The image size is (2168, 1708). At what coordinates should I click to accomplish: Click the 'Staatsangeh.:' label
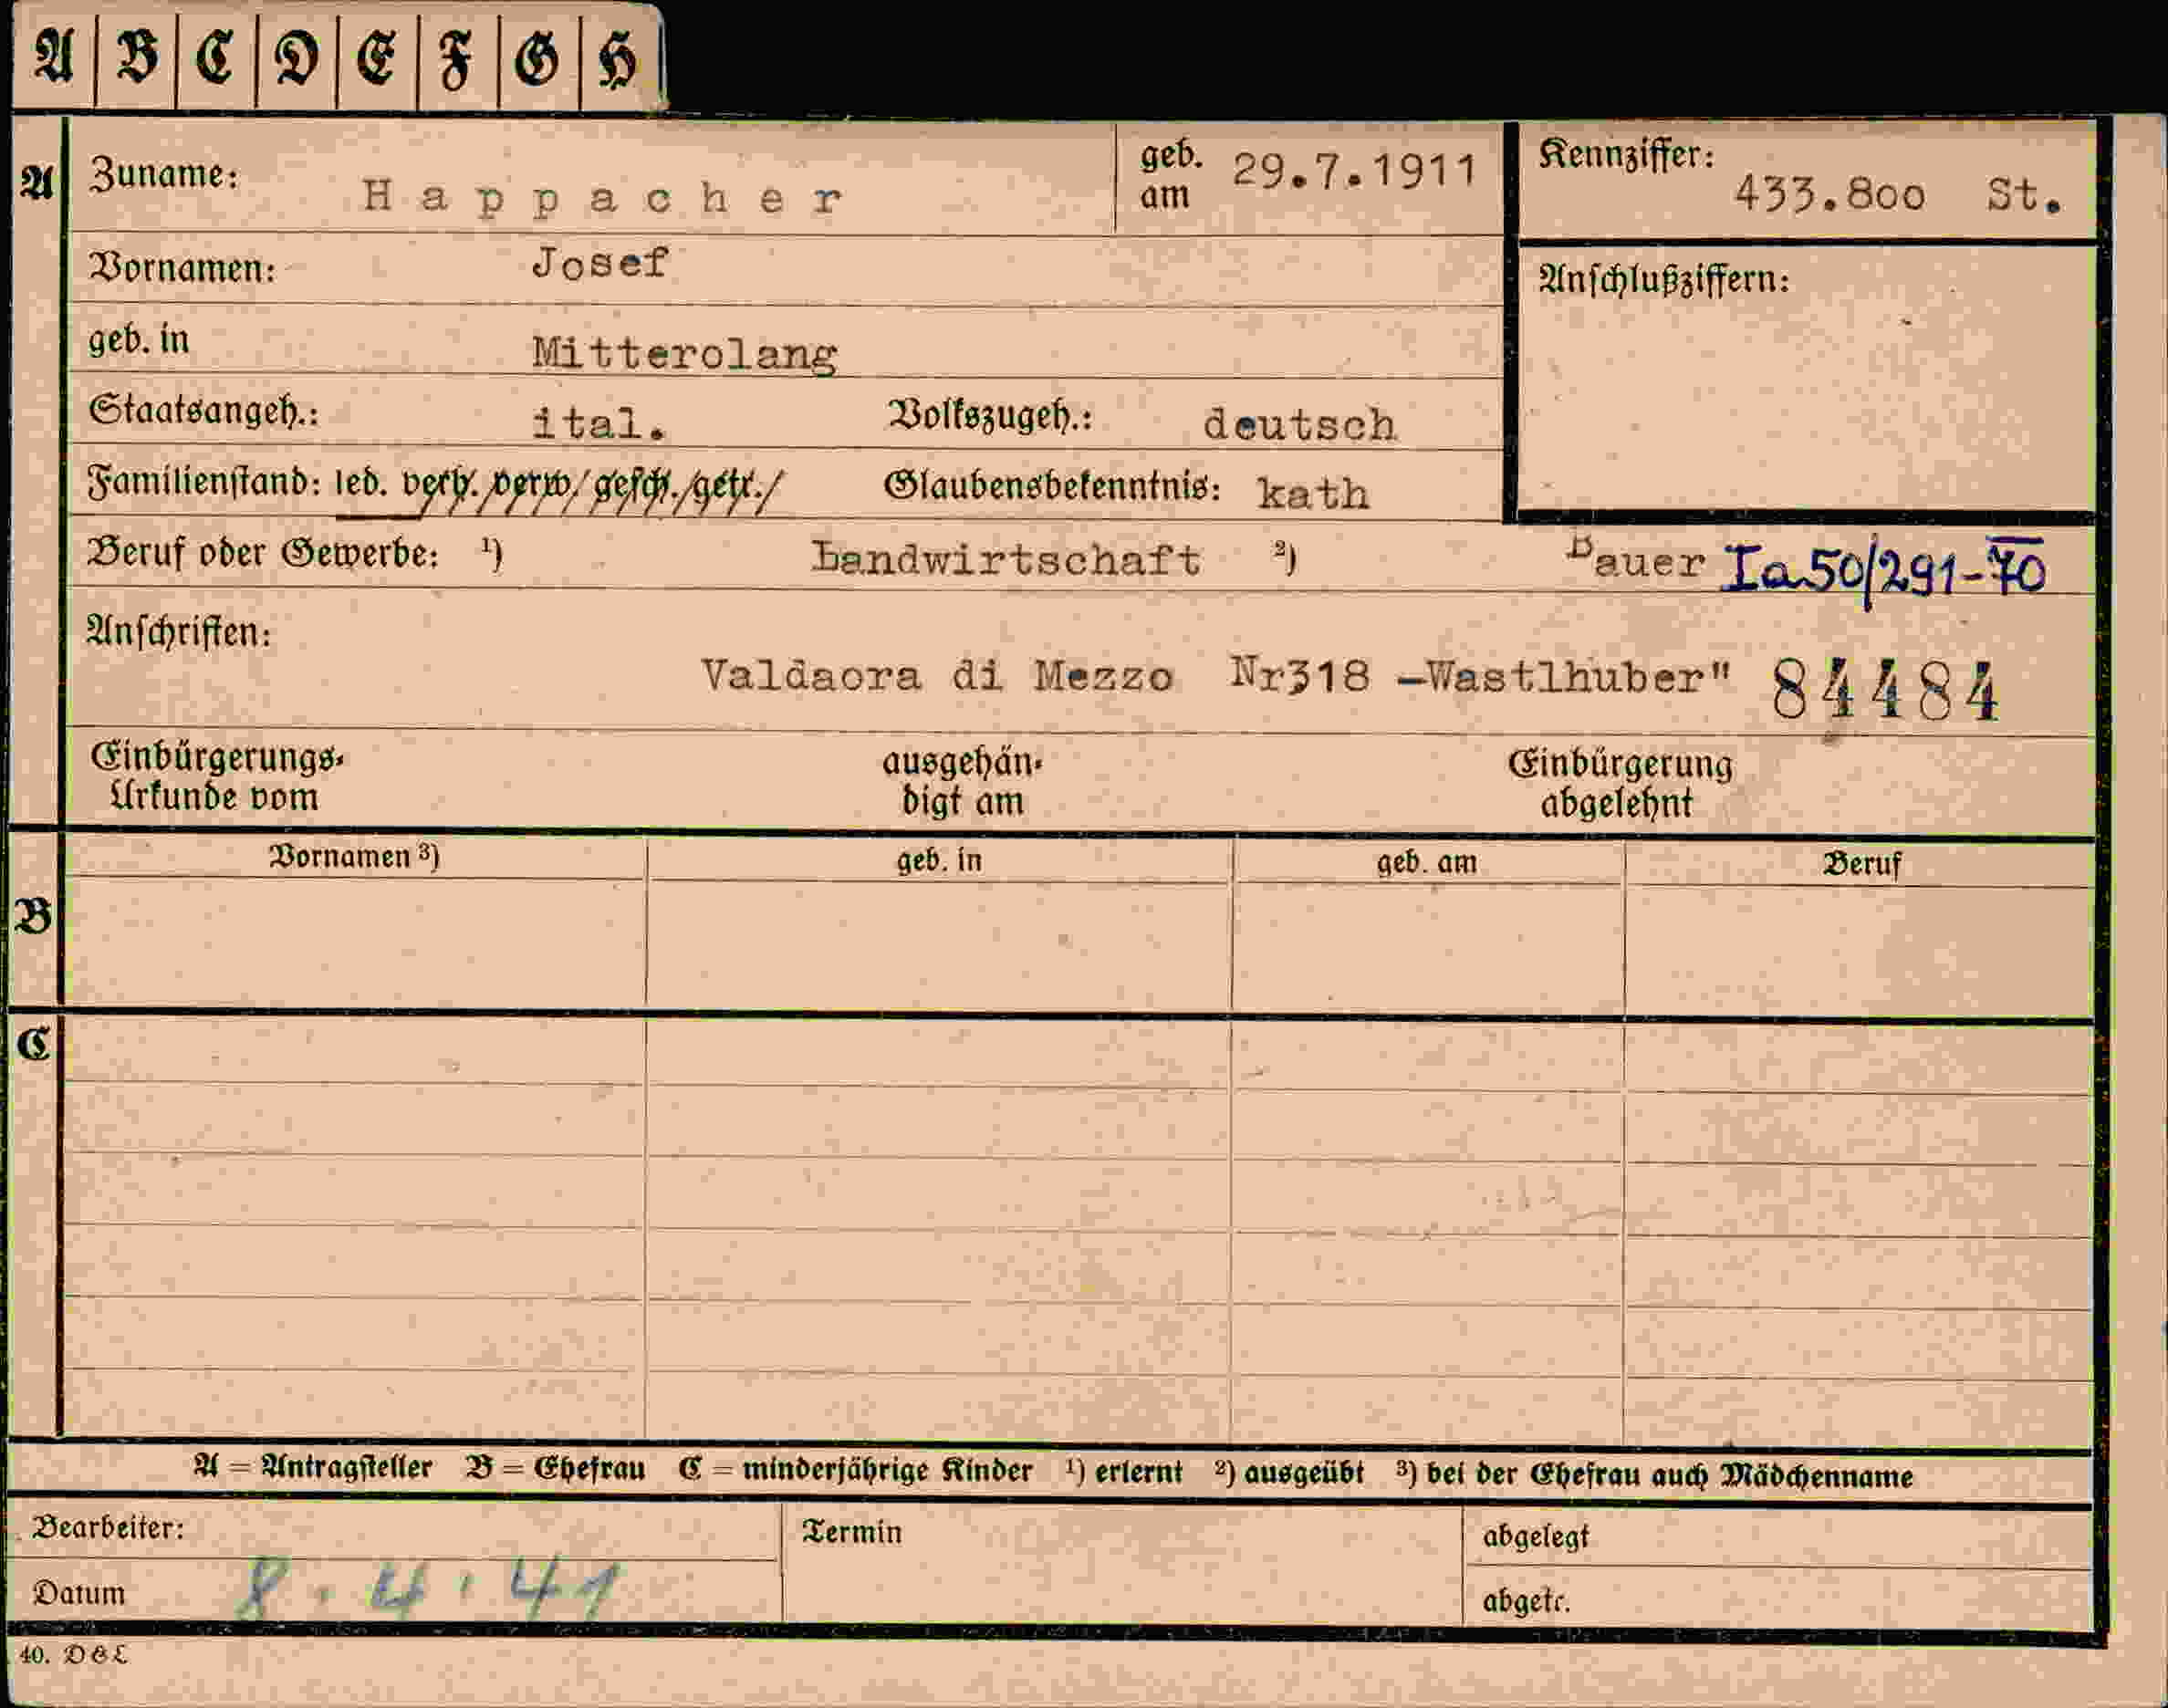click(x=204, y=411)
